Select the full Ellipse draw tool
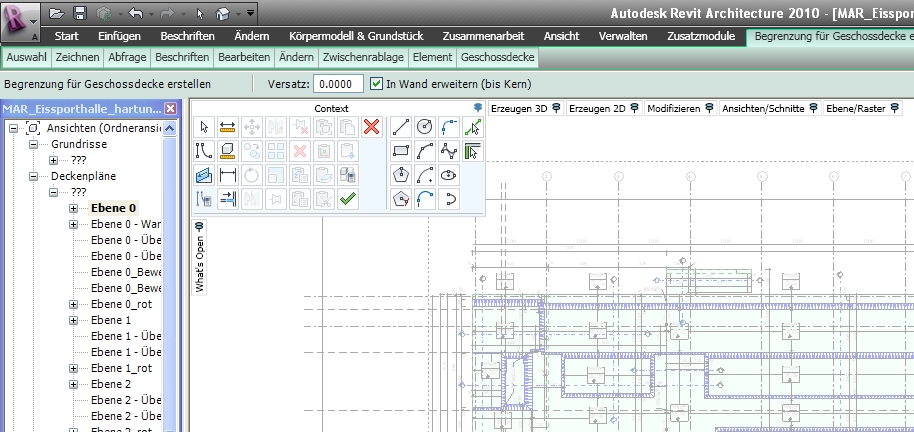Viewport: 914px width, 432px height. pyautogui.click(x=449, y=175)
